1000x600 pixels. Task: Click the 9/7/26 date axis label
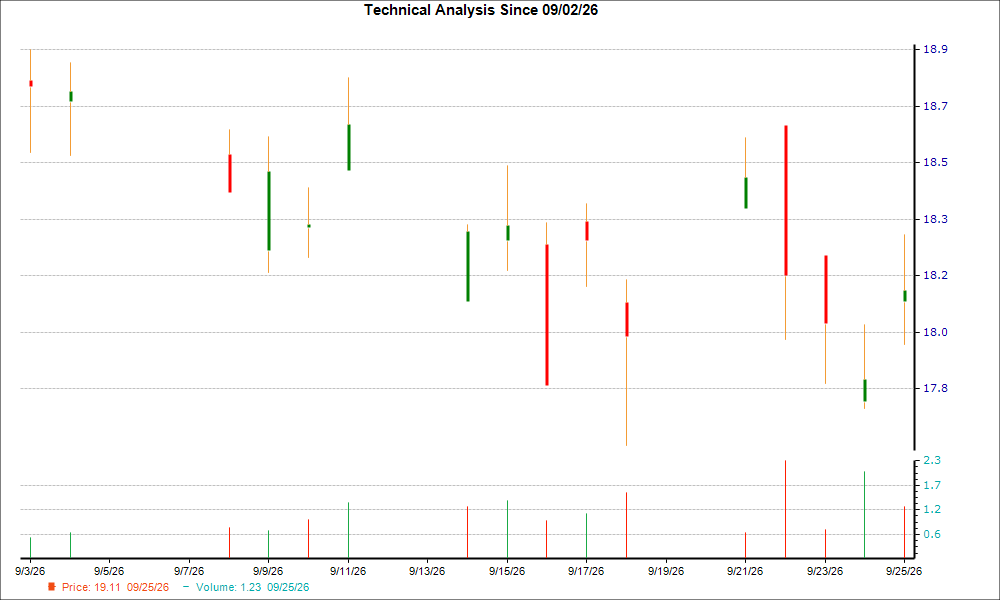pyautogui.click(x=189, y=571)
